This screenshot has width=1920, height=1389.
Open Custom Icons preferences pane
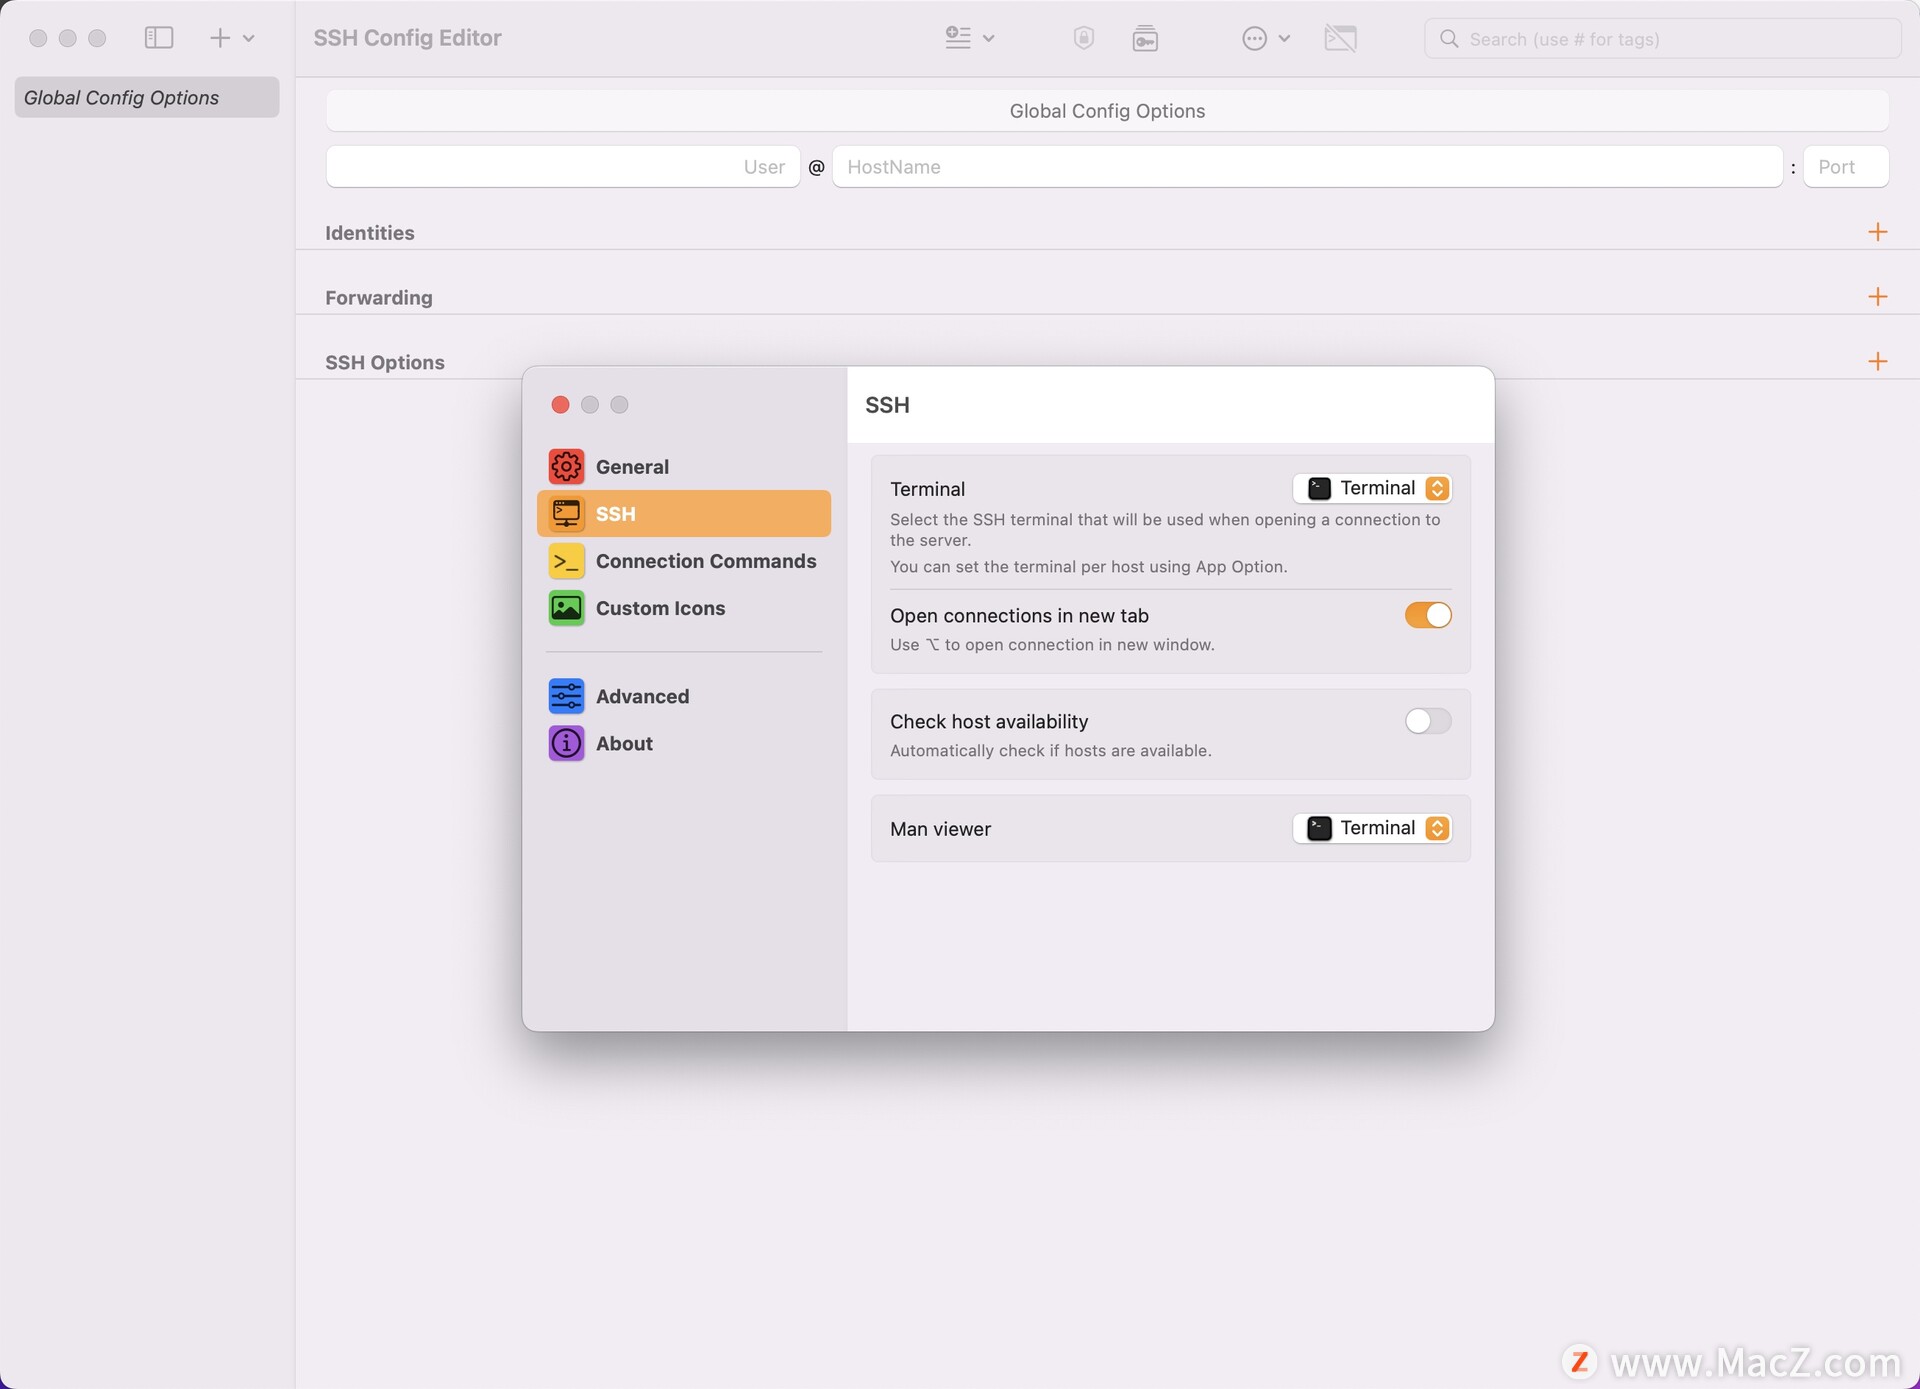coord(660,608)
